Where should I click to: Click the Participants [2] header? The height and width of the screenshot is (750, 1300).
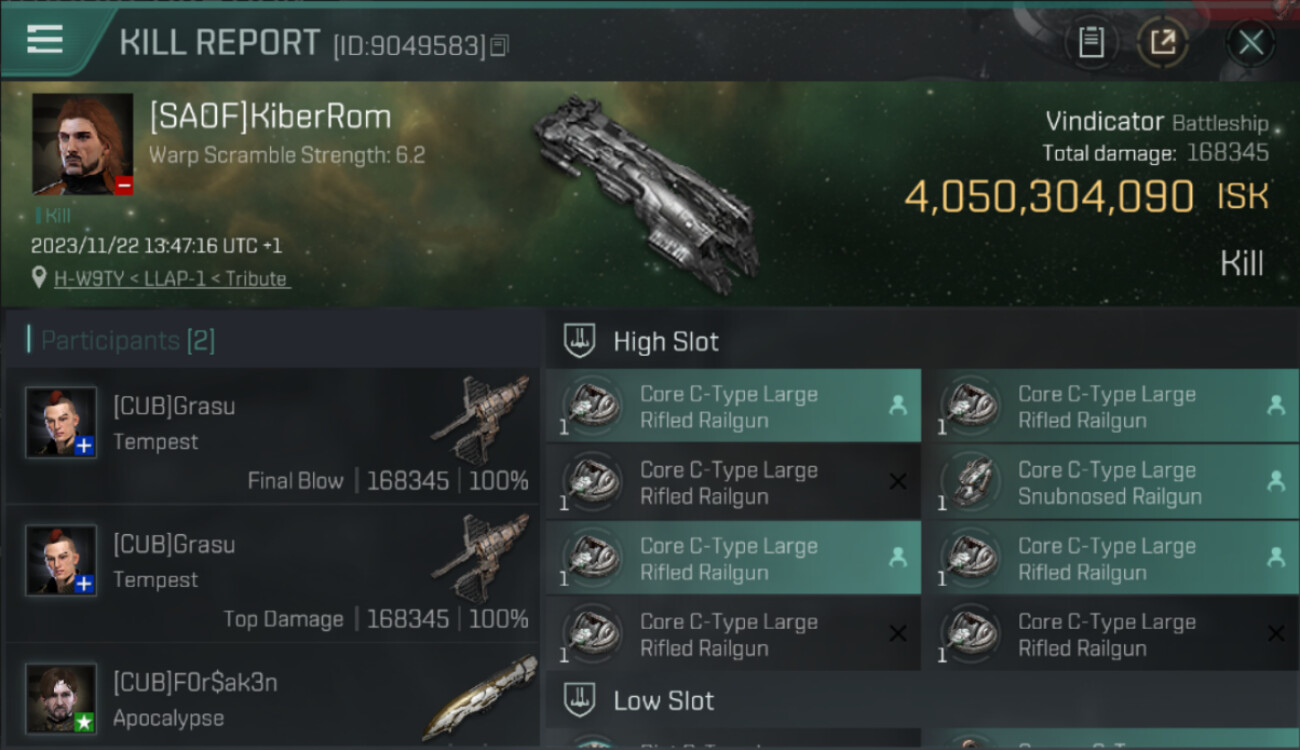[x=121, y=341]
